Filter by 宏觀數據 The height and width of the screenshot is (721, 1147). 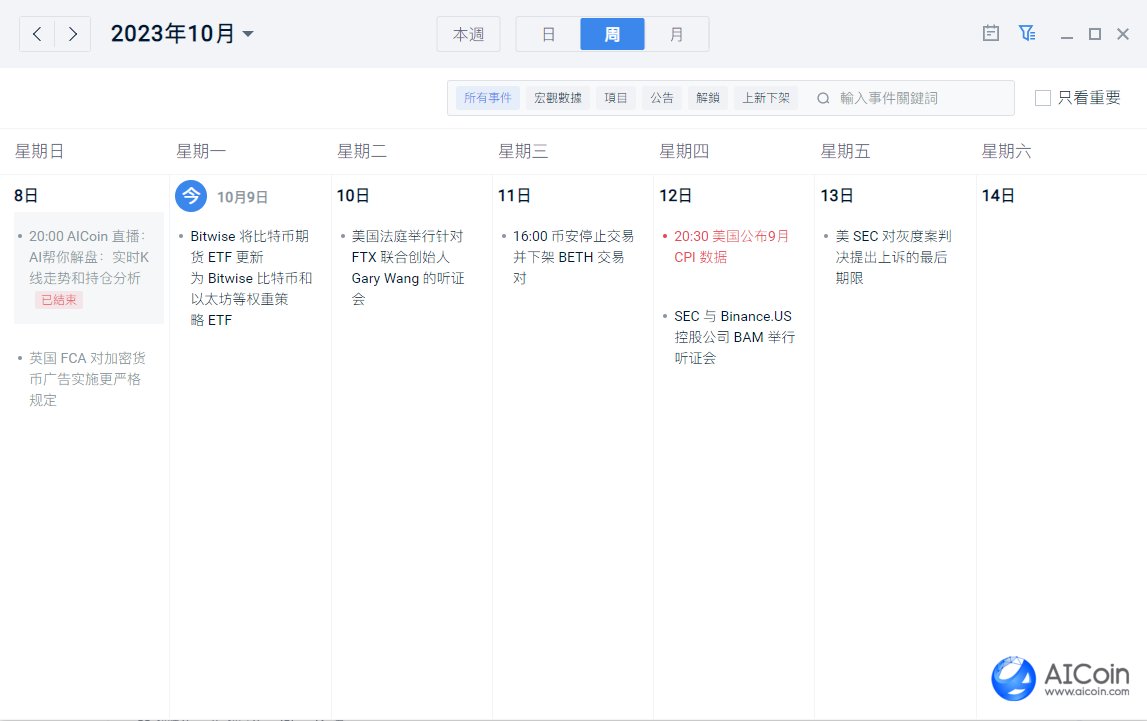click(x=557, y=98)
